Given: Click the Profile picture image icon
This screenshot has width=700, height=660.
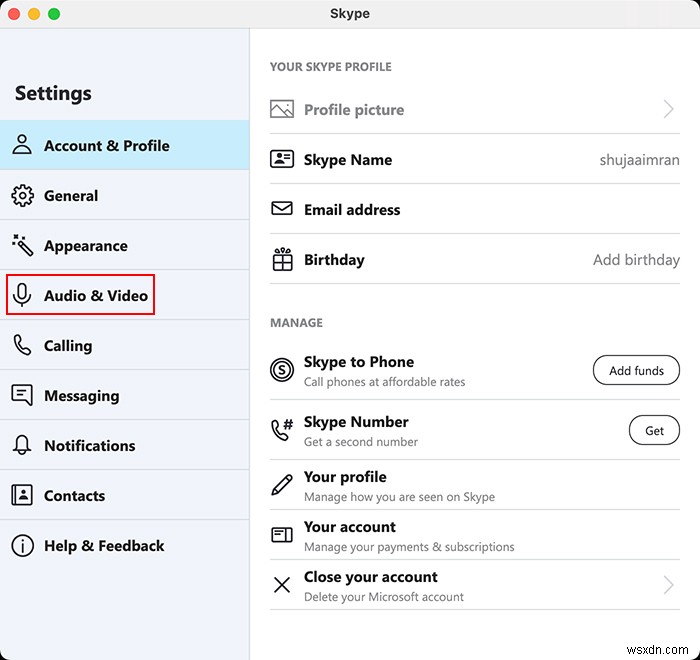Looking at the screenshot, I should click(282, 109).
